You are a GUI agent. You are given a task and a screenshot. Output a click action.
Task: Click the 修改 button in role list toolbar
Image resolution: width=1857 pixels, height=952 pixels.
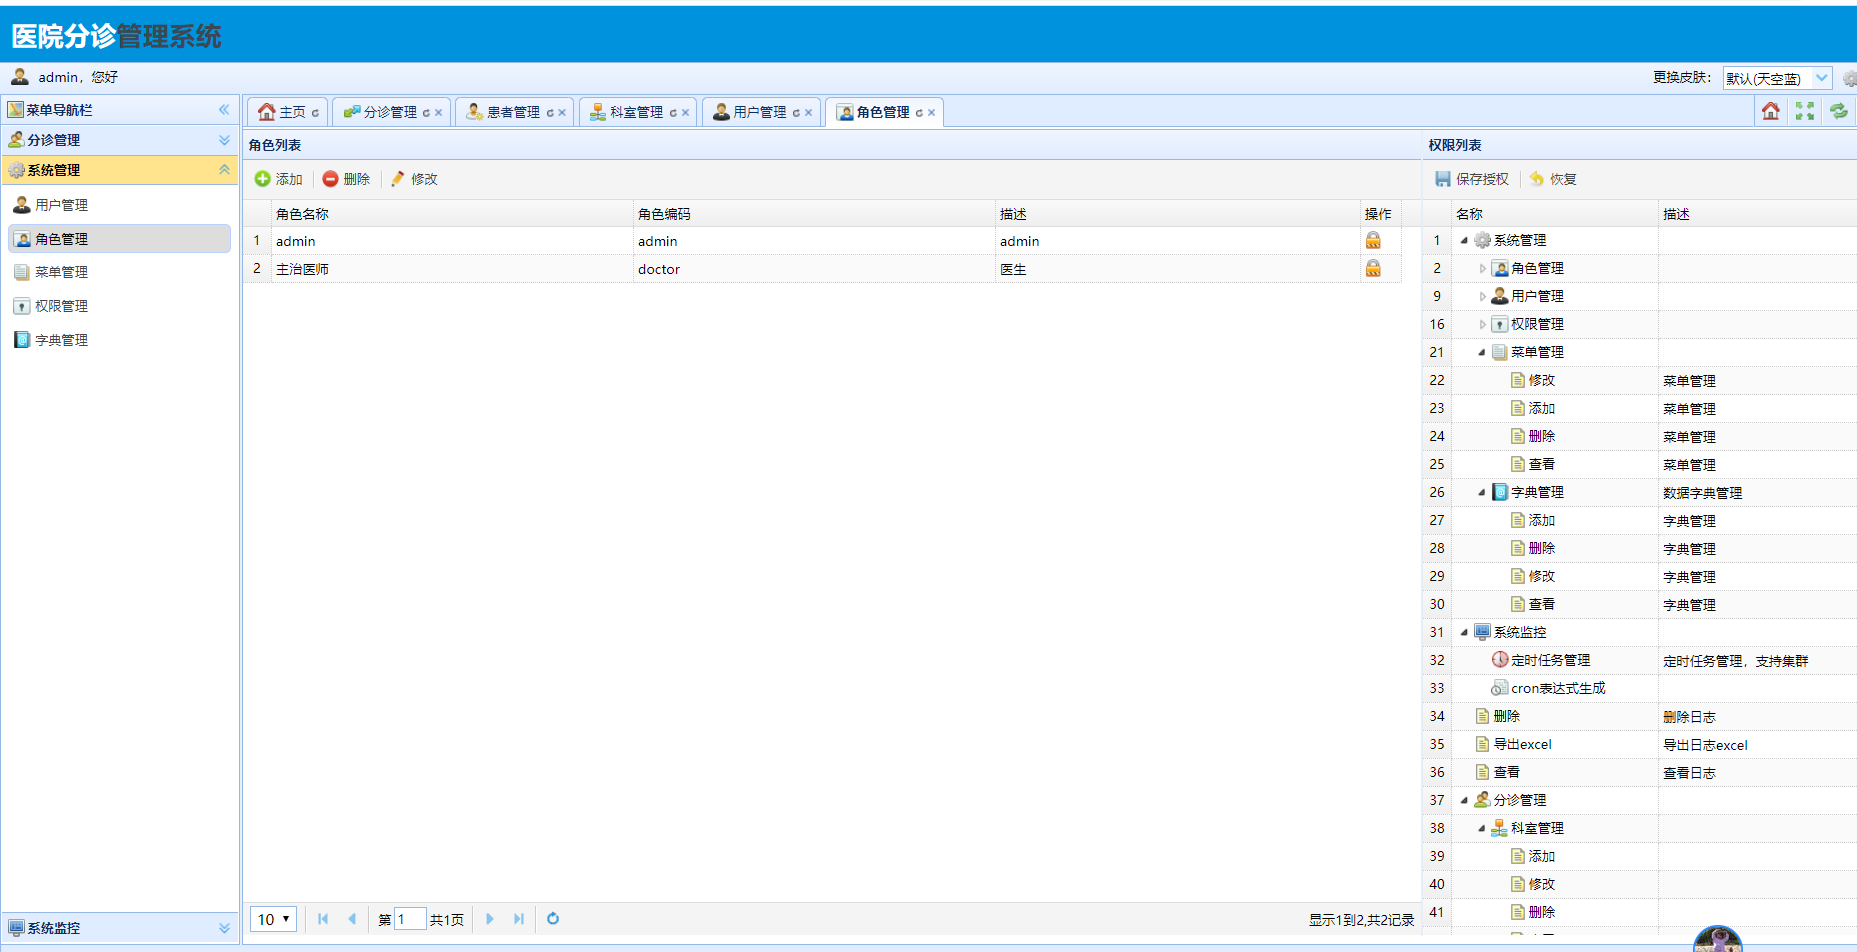[415, 179]
